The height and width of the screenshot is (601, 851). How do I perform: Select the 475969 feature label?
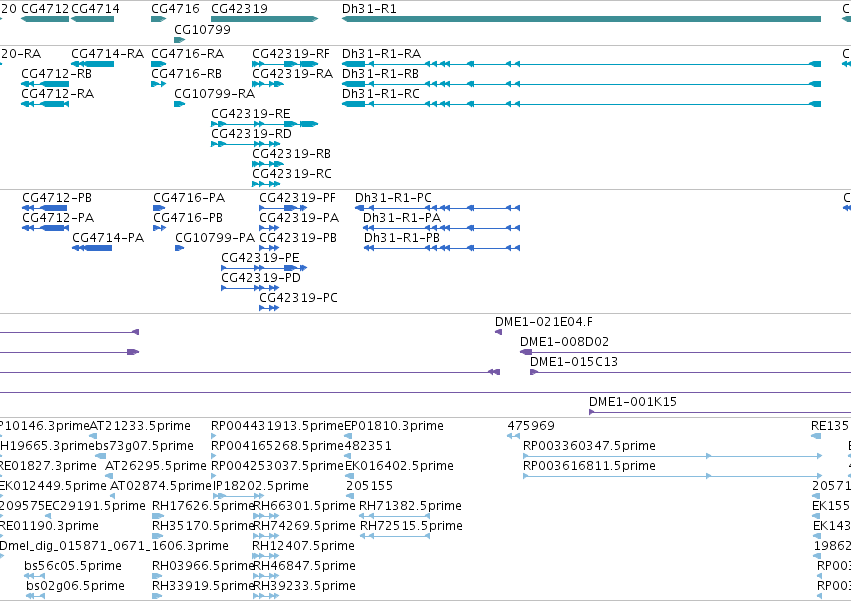coord(531,426)
